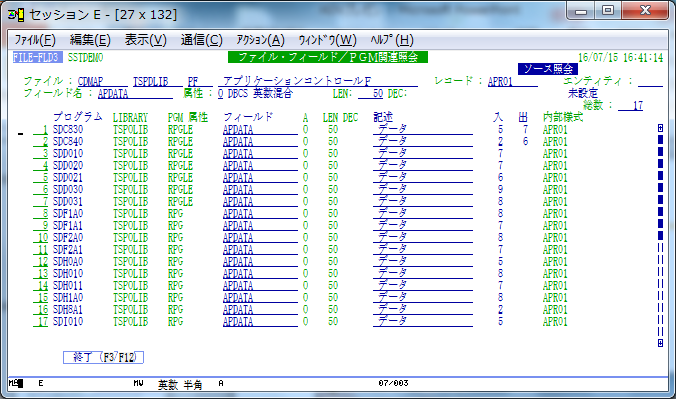Screen dimensions: 676x399
Task: Click the LEN field value 50 in header
Action: click(x=371, y=93)
